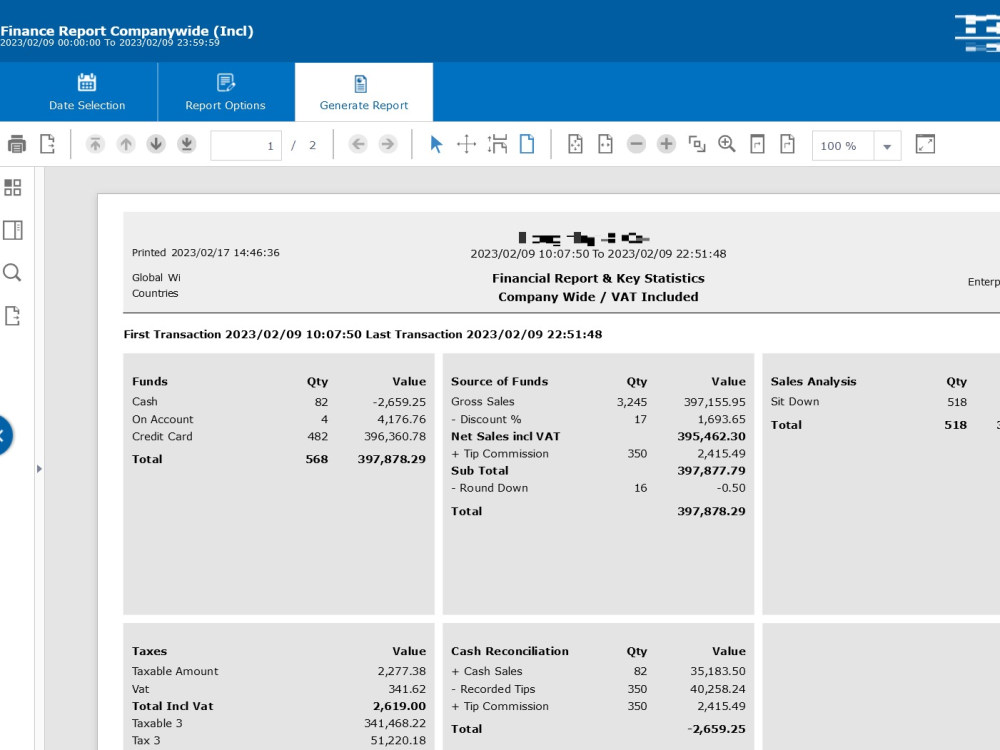Click the print report icon
1000x750 pixels.
coord(17,145)
